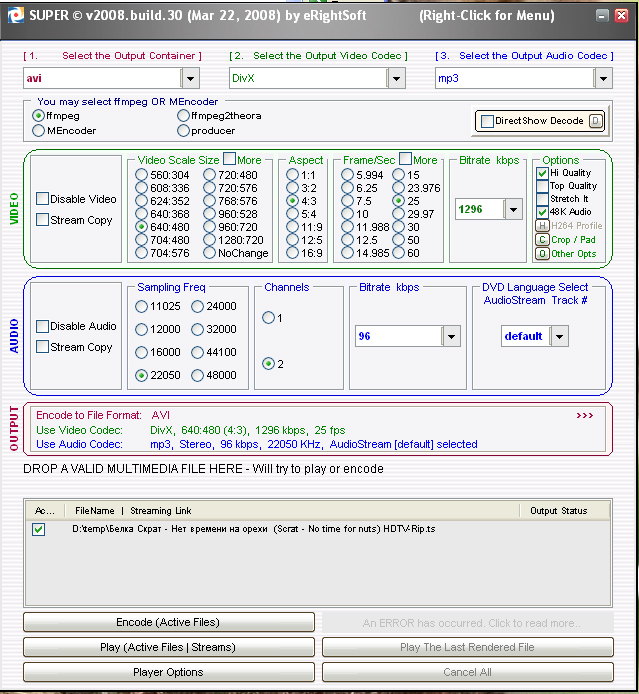
Task: Open Player Options
Action: 168,672
